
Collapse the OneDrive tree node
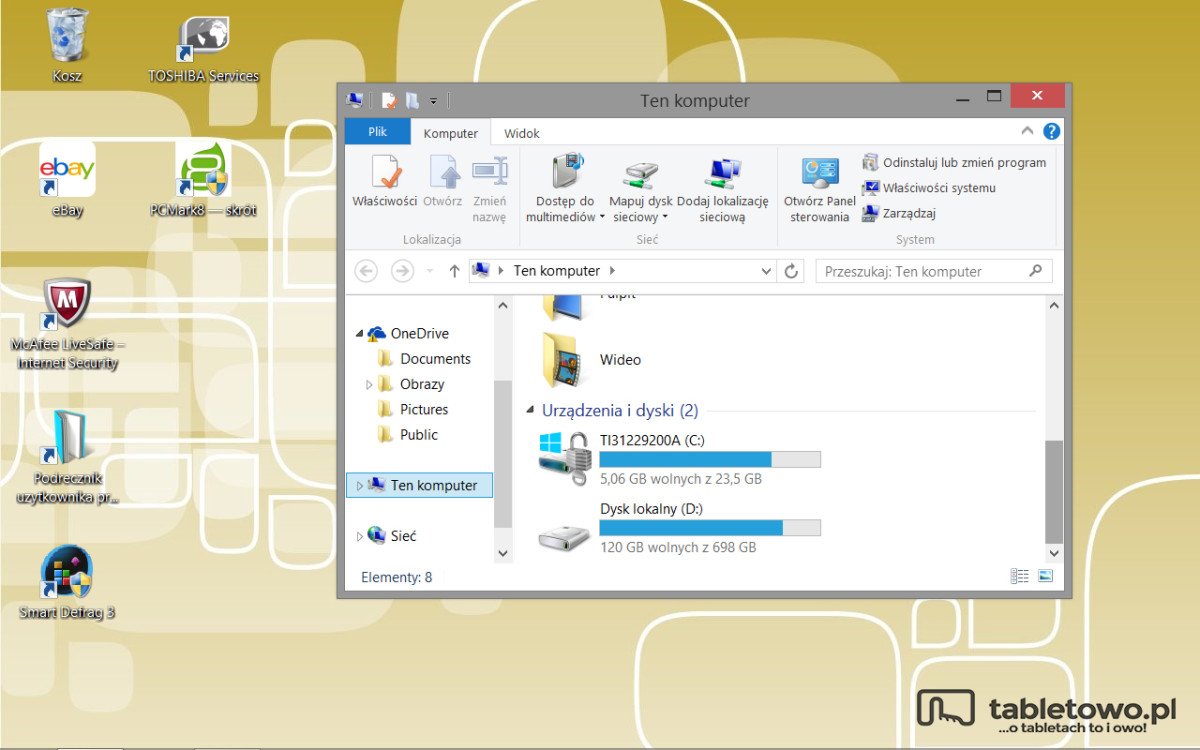(360, 334)
